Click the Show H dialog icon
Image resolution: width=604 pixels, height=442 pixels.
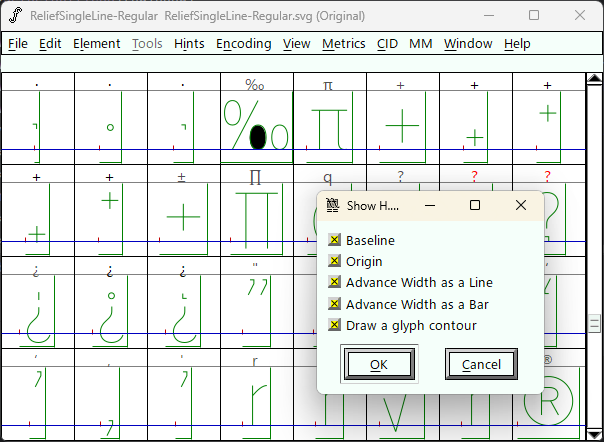click(333, 205)
